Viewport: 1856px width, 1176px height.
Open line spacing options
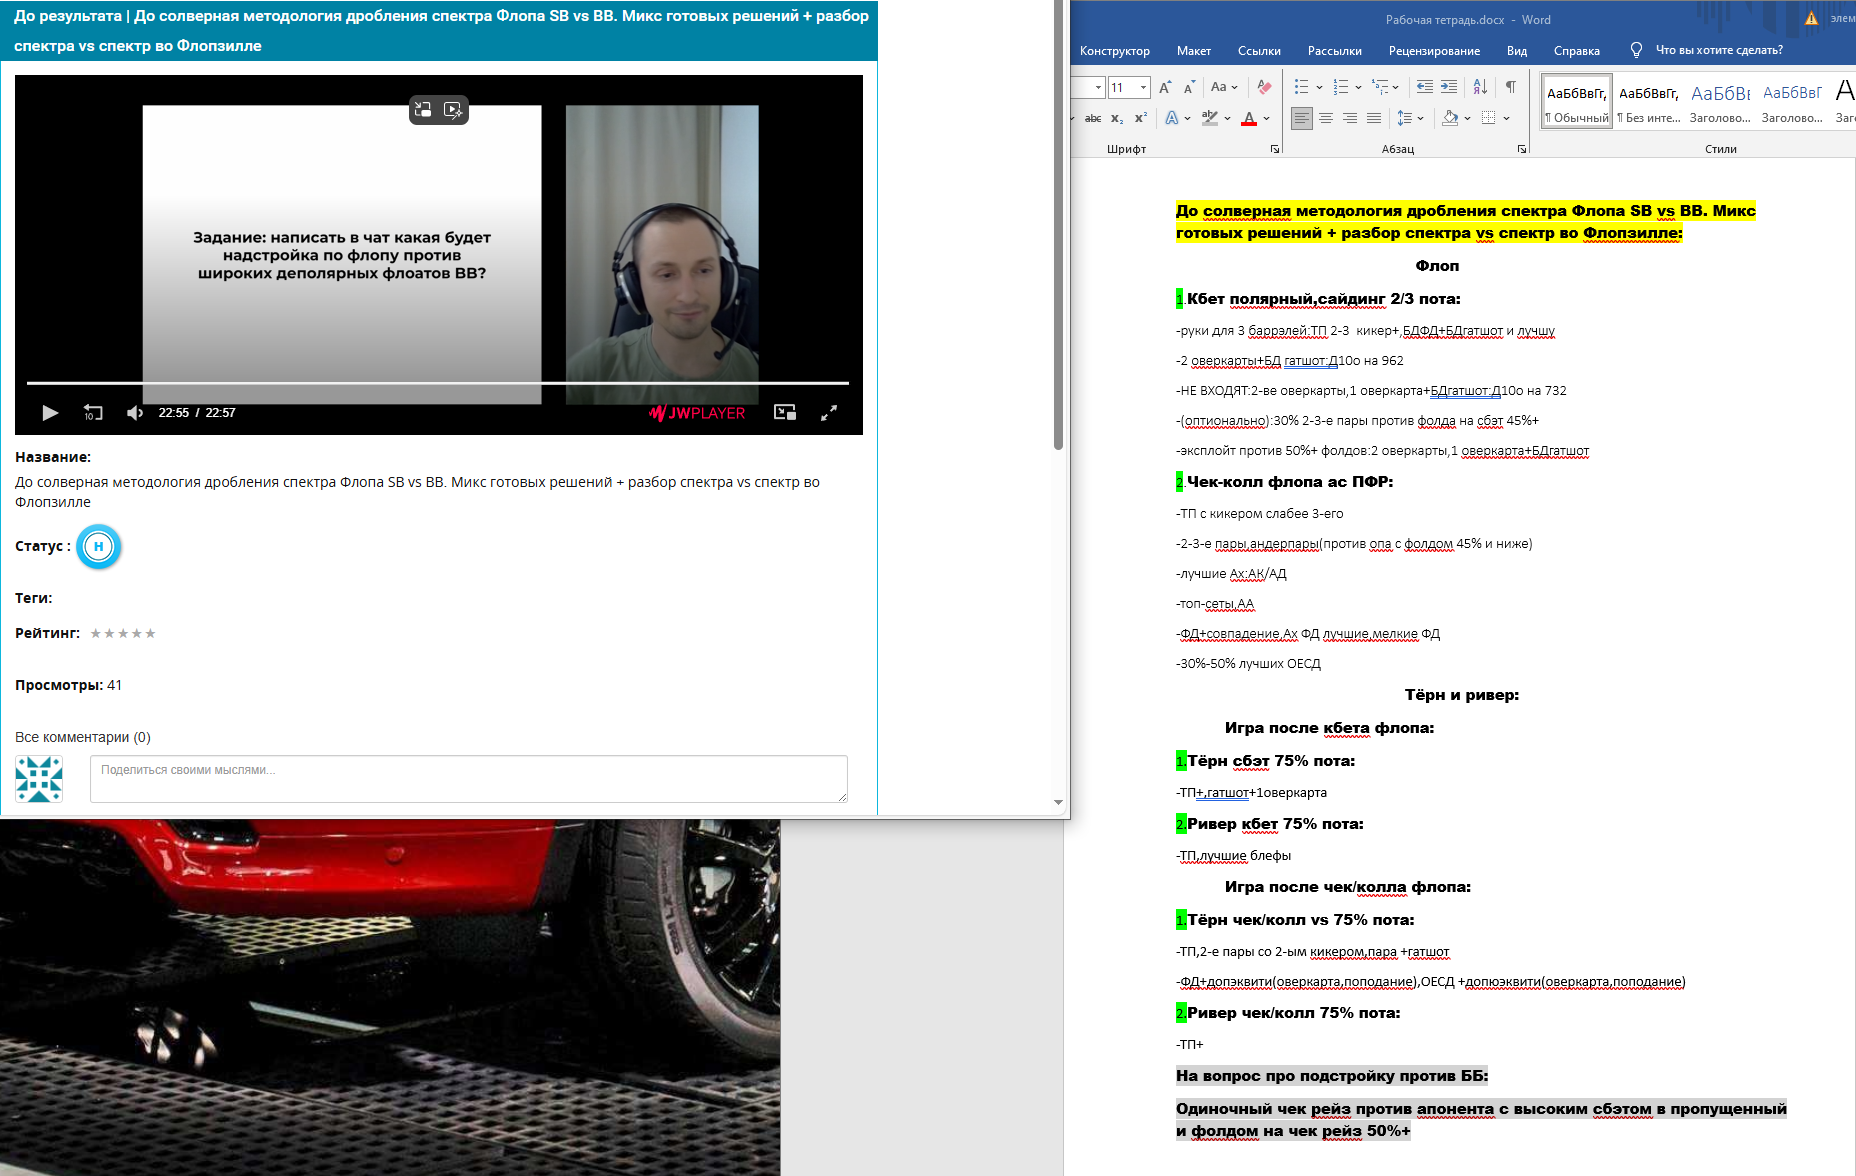pyautogui.click(x=1410, y=118)
